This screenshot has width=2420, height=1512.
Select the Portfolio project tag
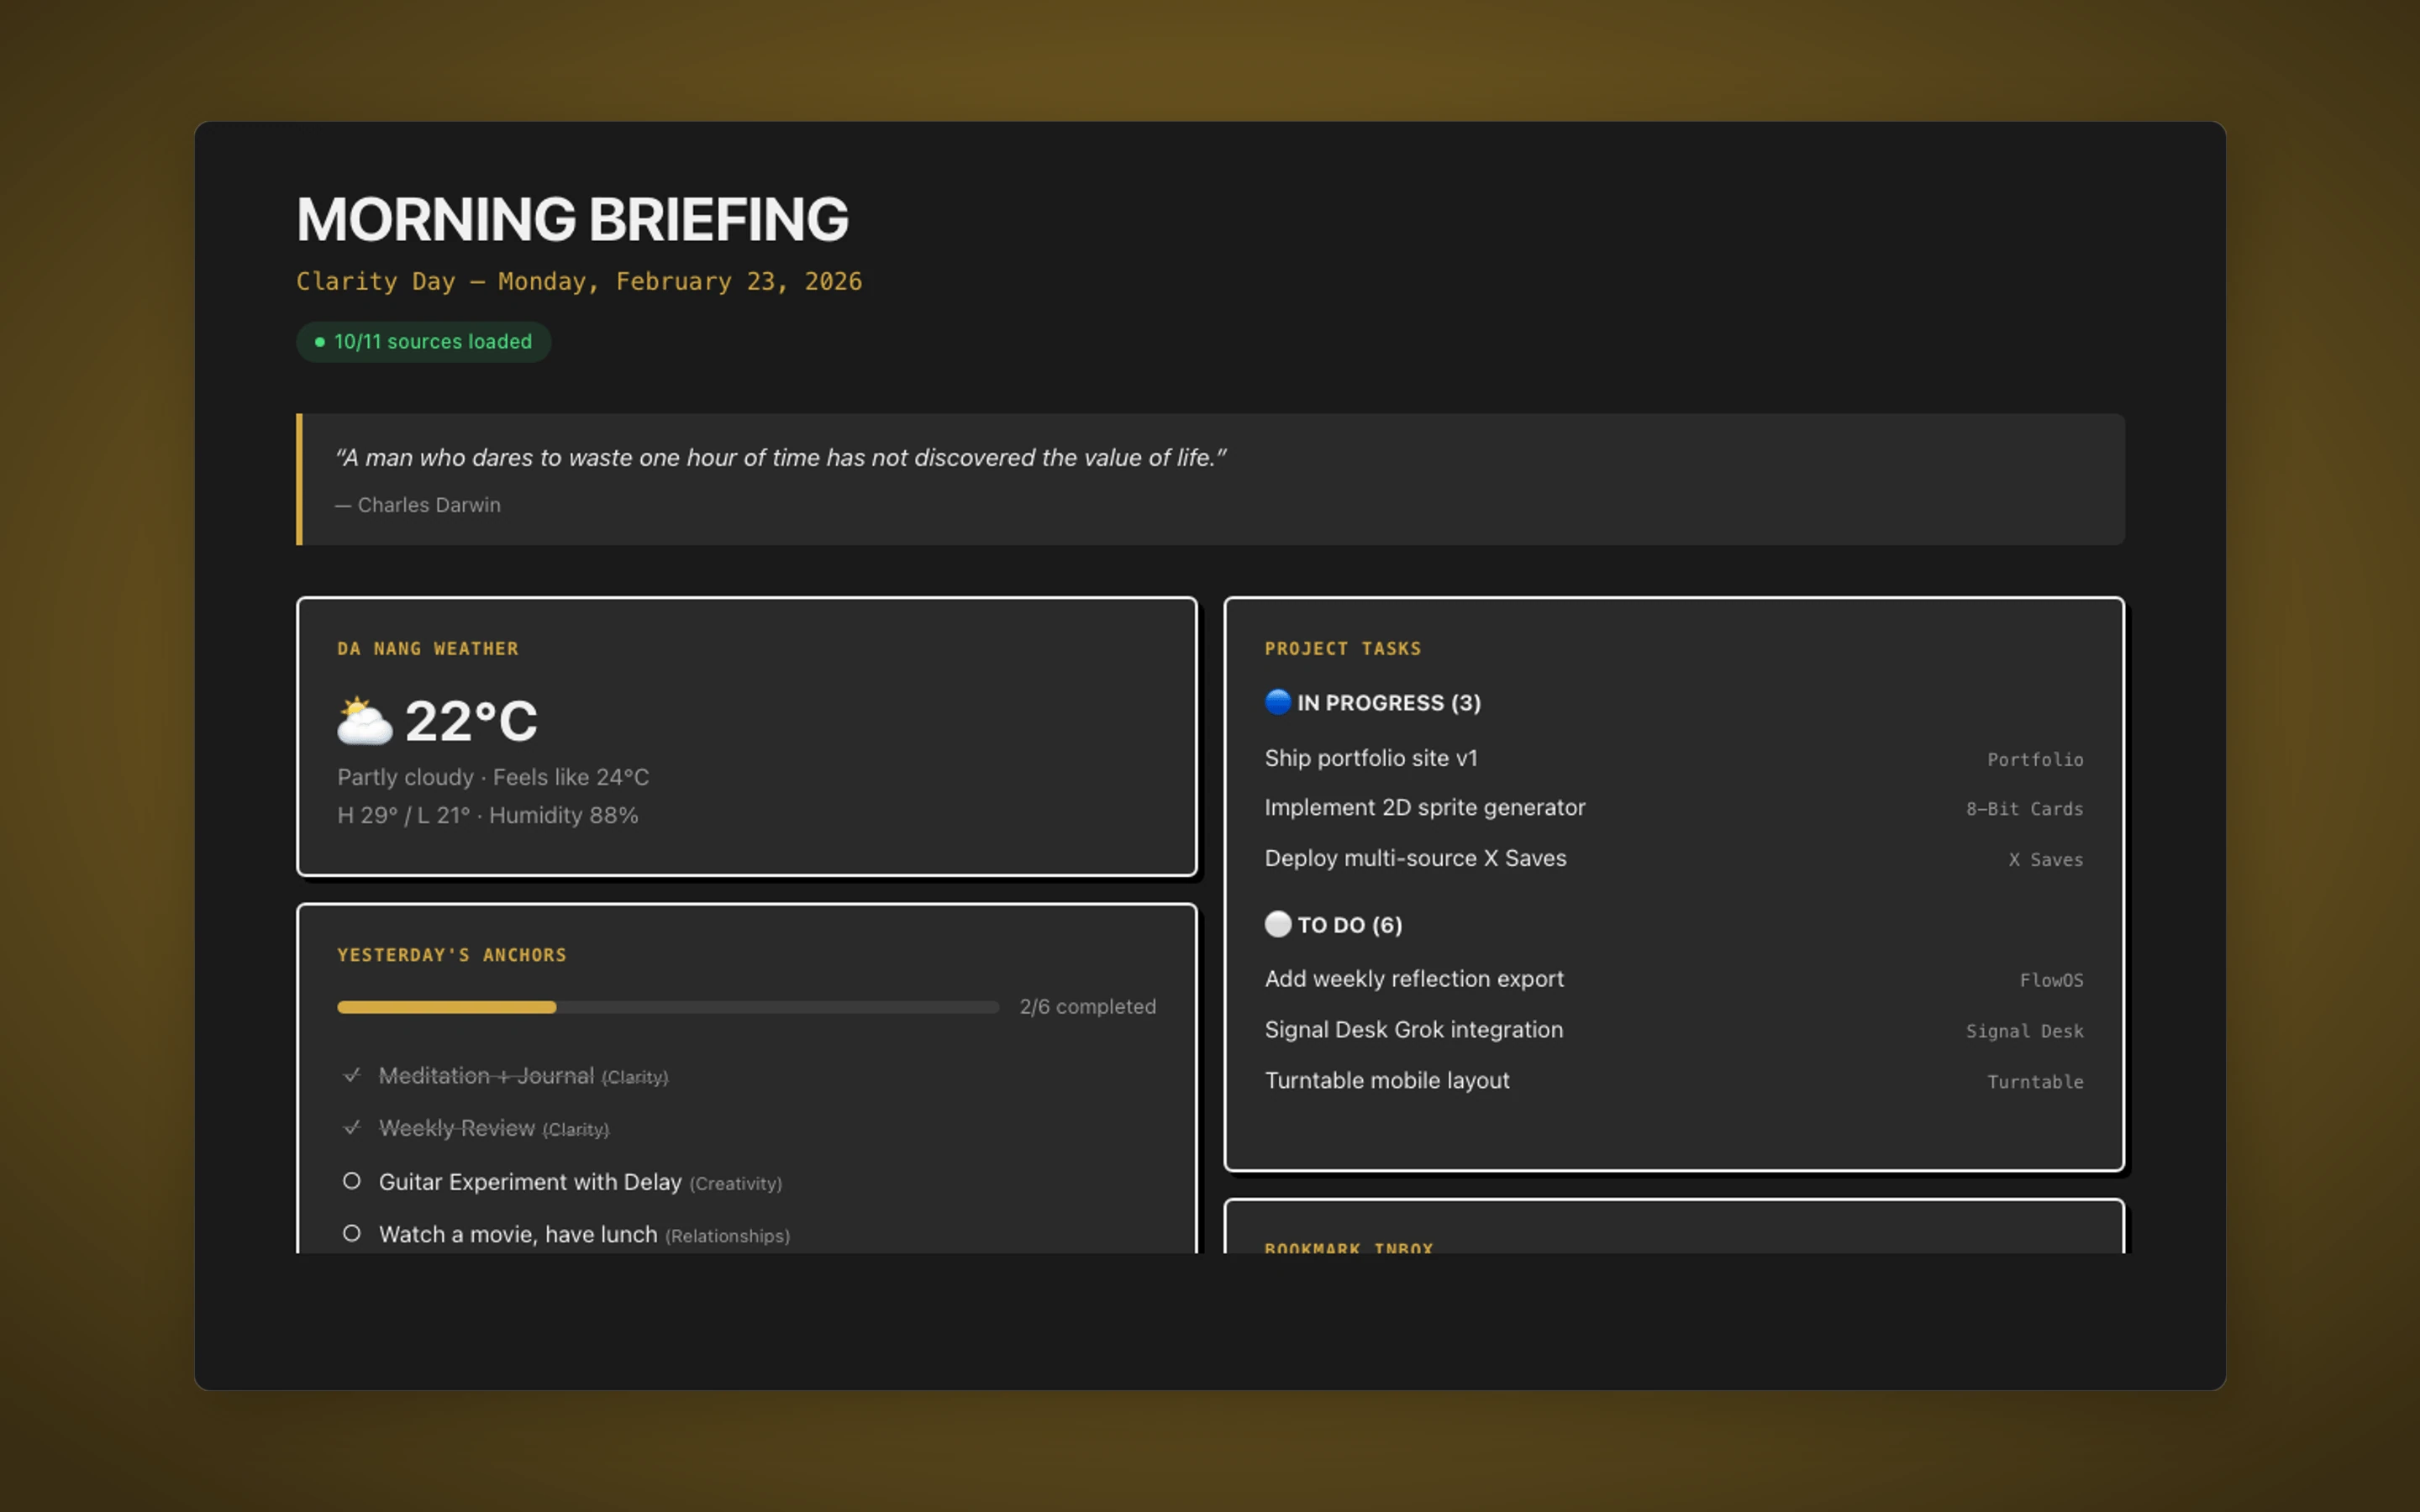2035,759
